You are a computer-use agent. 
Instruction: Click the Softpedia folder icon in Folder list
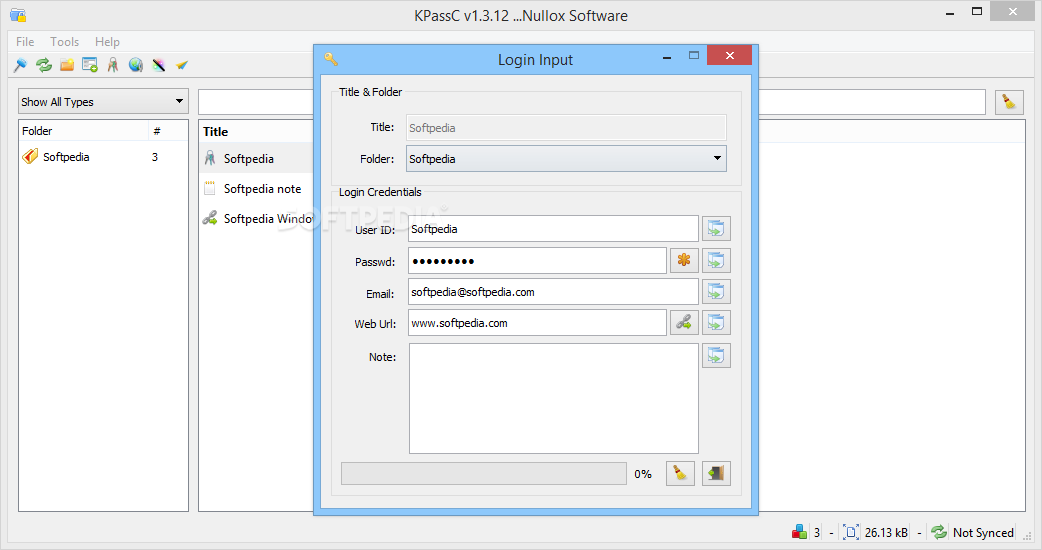point(30,157)
